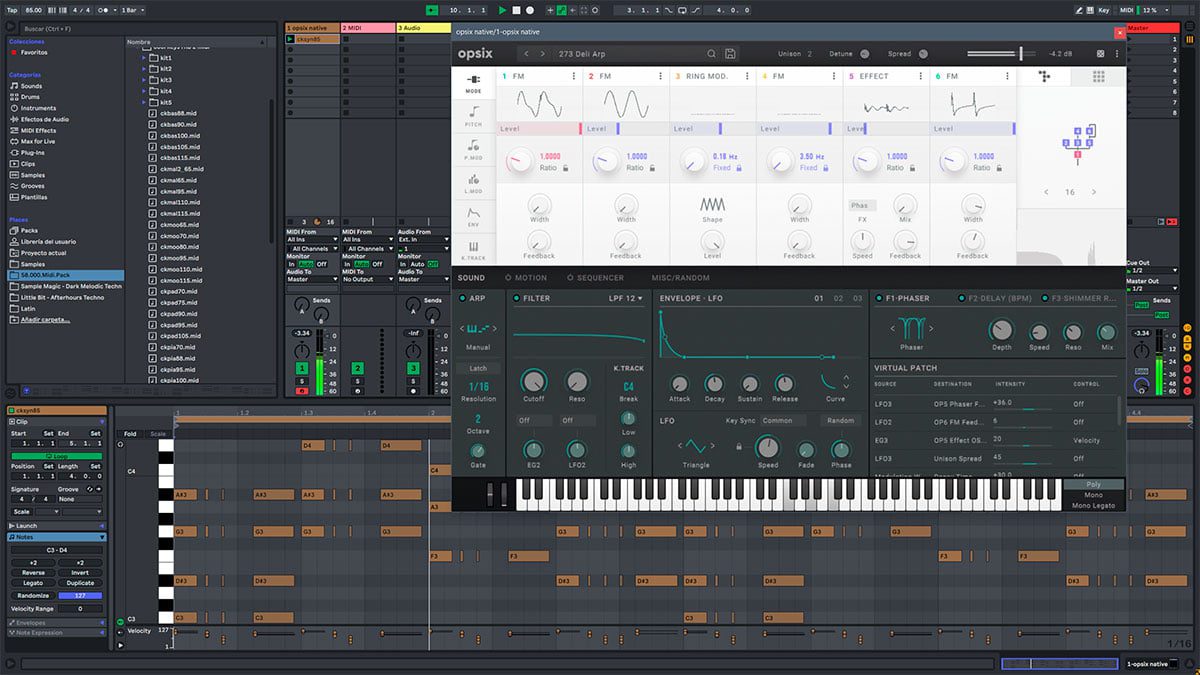
Task: Click the Invert notes button
Action: click(80, 573)
